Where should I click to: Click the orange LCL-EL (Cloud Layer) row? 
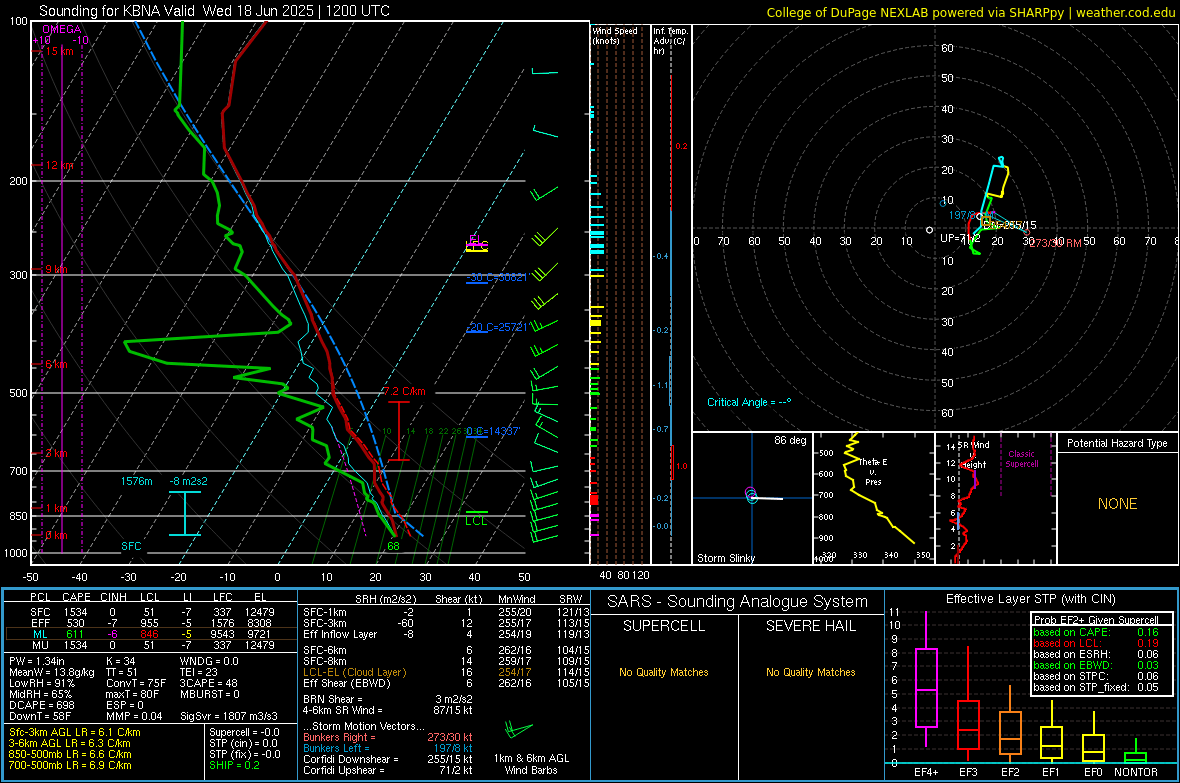point(446,672)
